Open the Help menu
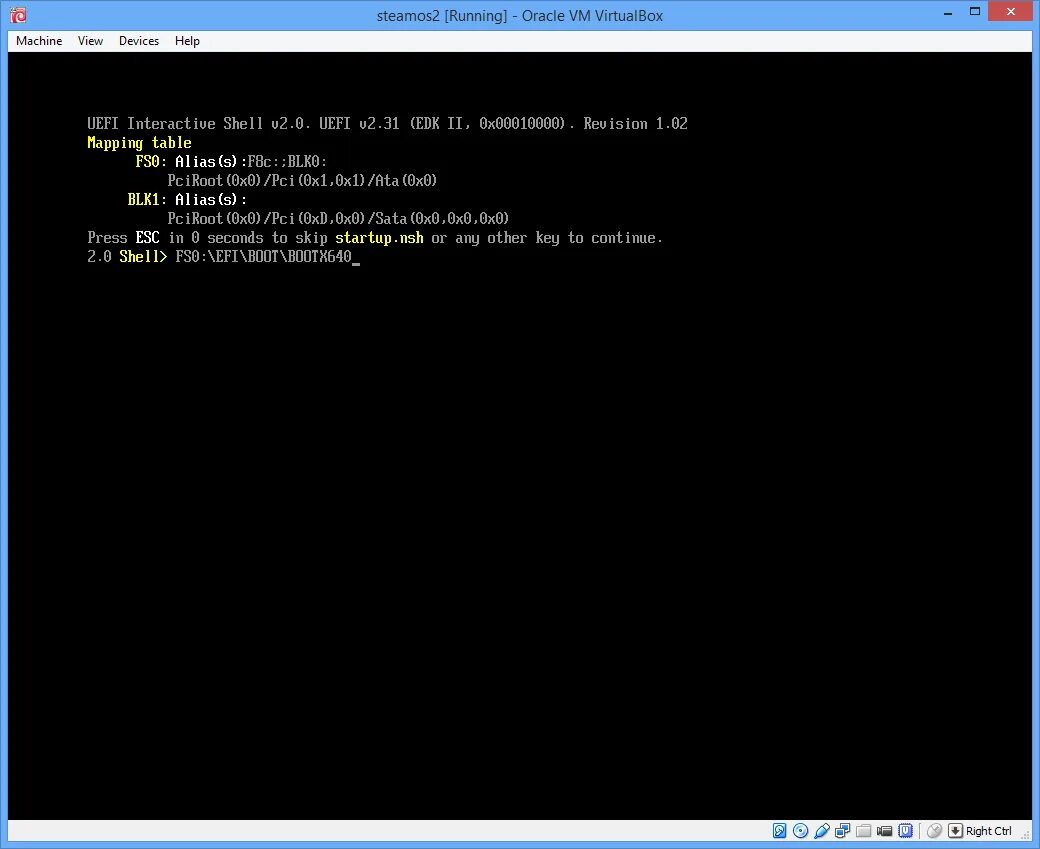Viewport: 1040px width, 849px height. (187, 40)
